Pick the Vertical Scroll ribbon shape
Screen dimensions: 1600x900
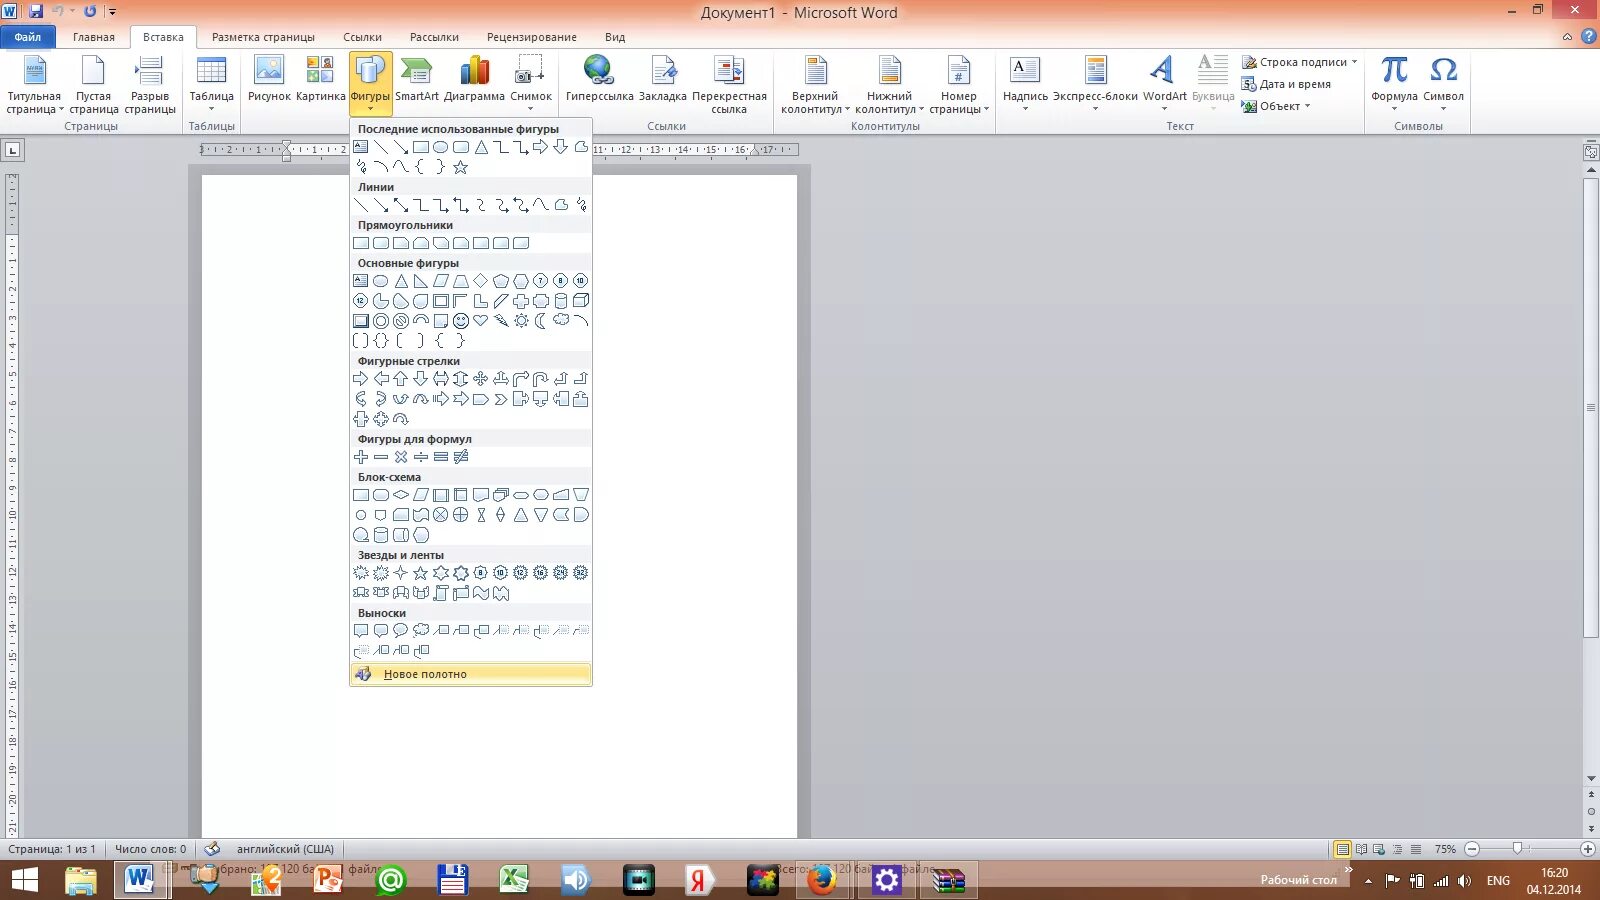click(x=441, y=593)
